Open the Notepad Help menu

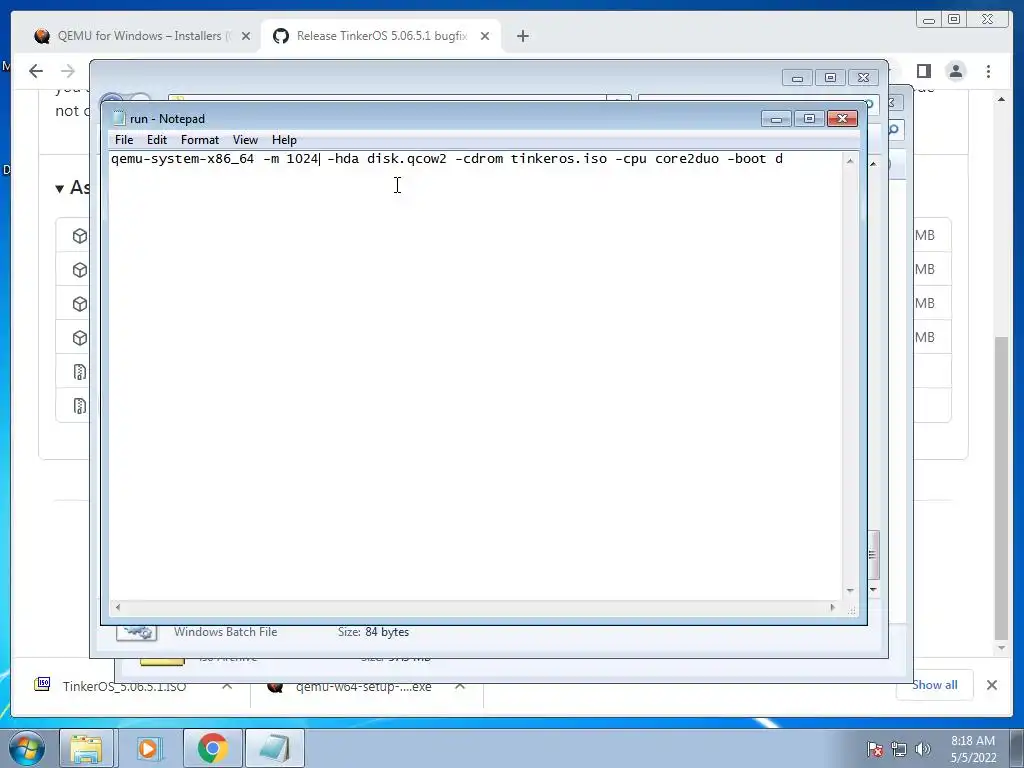(x=284, y=140)
